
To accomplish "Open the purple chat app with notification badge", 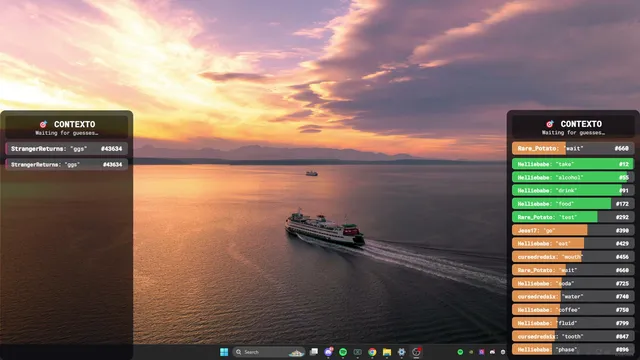I will pyautogui.click(x=329, y=352).
